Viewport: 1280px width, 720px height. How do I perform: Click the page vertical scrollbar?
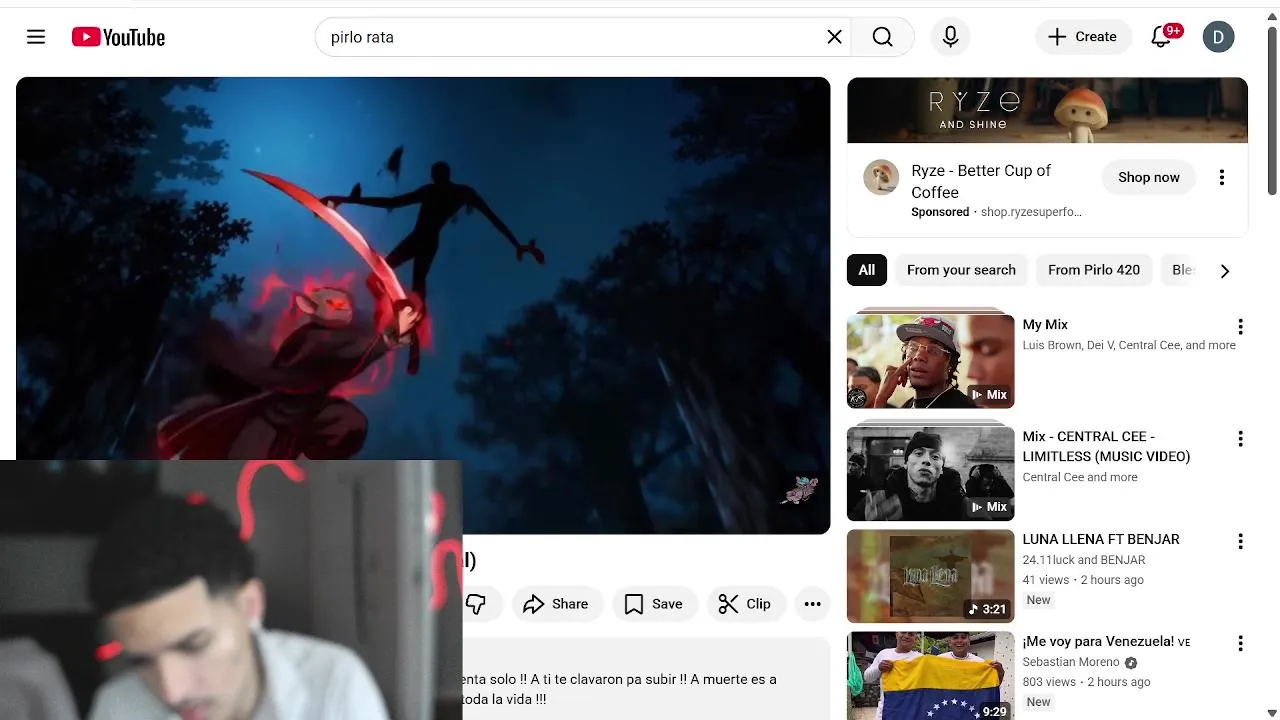1272,110
